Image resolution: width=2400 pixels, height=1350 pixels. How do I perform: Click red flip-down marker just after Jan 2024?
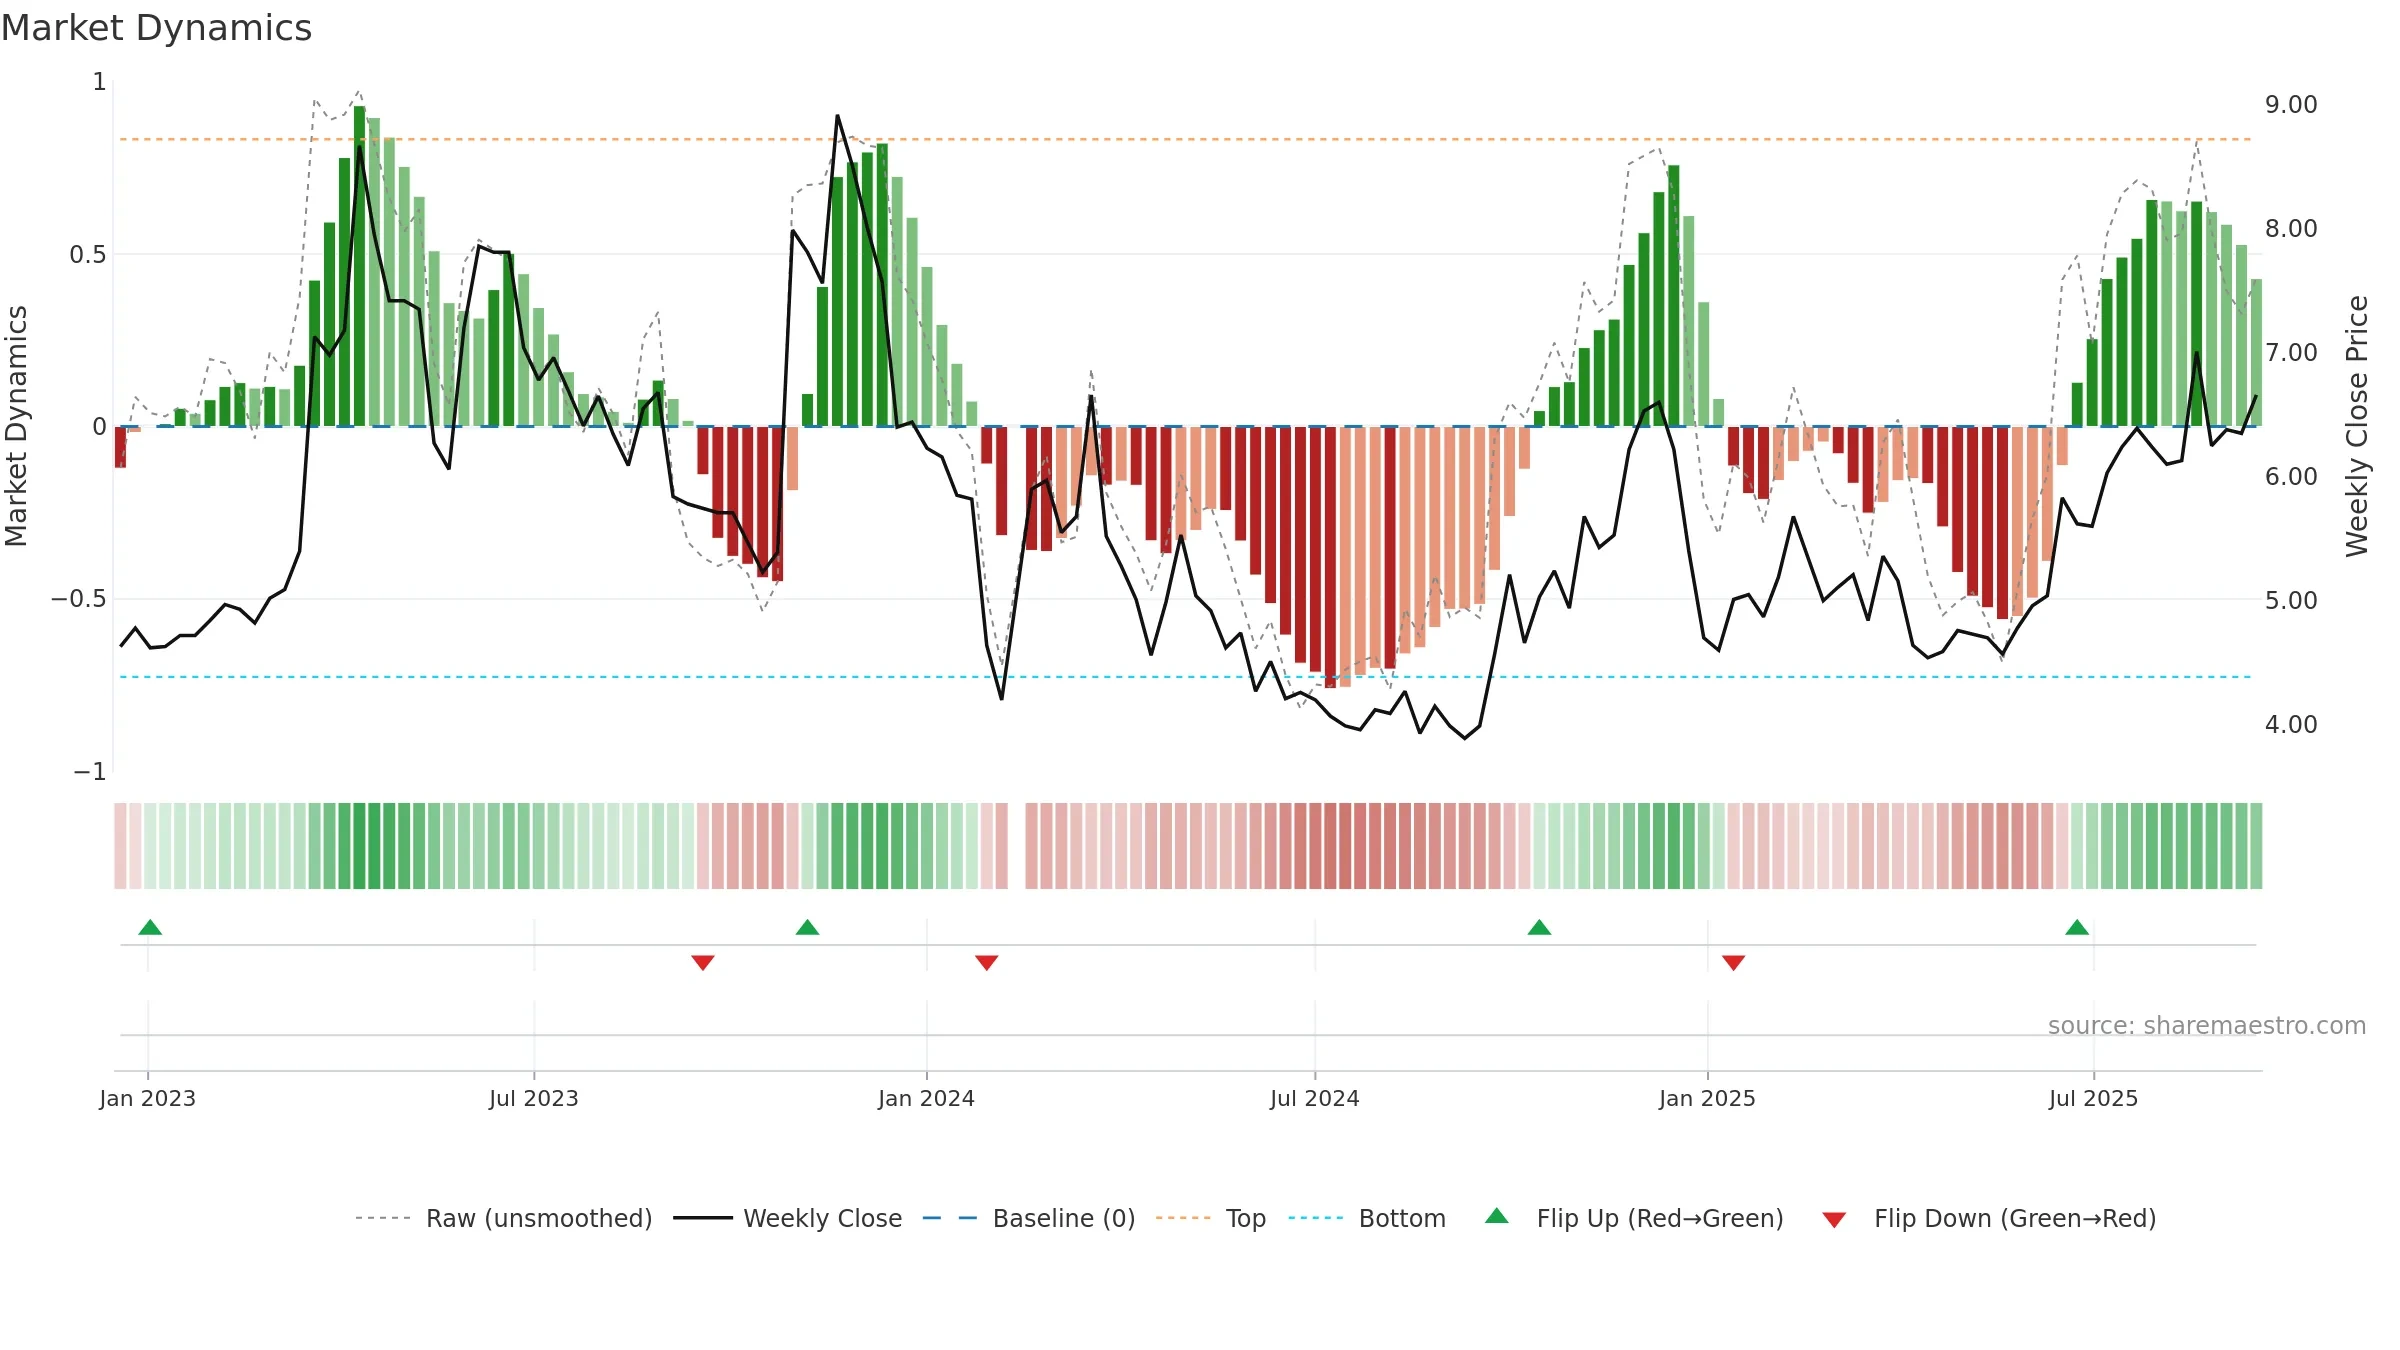pos(987,962)
